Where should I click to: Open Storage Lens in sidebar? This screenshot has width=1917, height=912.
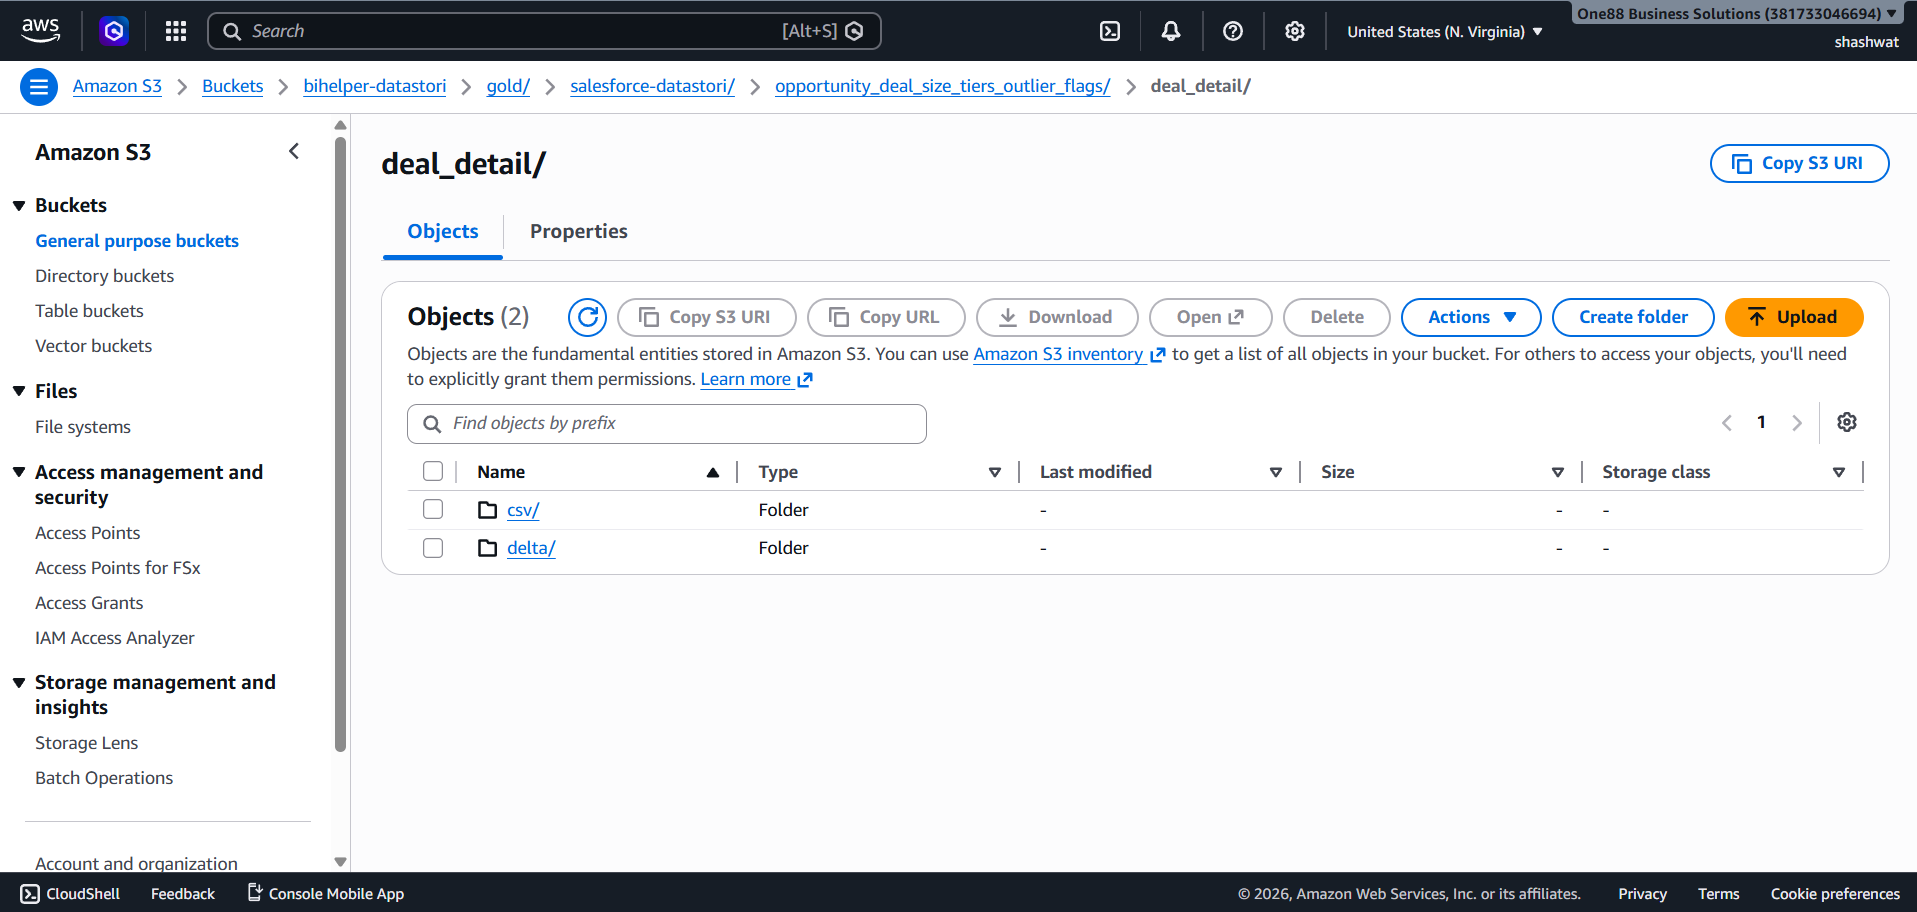click(87, 743)
